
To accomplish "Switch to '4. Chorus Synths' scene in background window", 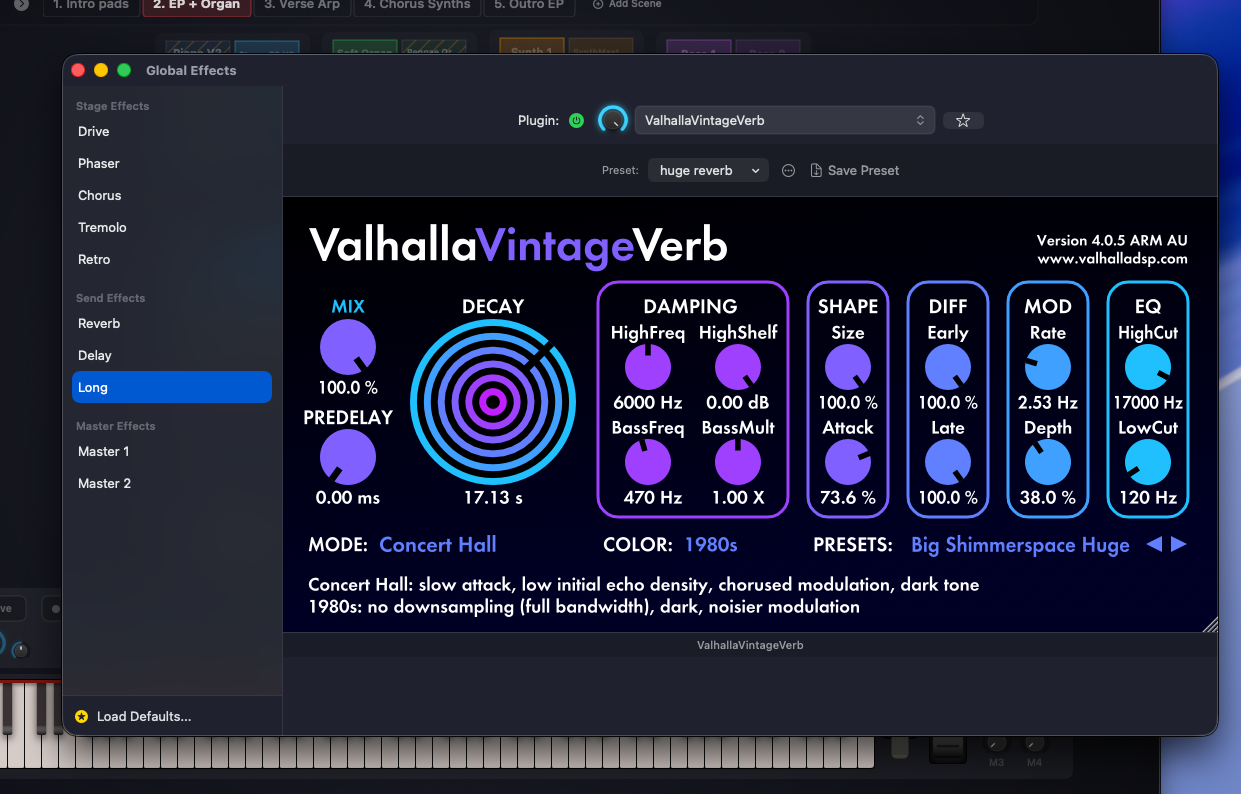I will 417,5.
